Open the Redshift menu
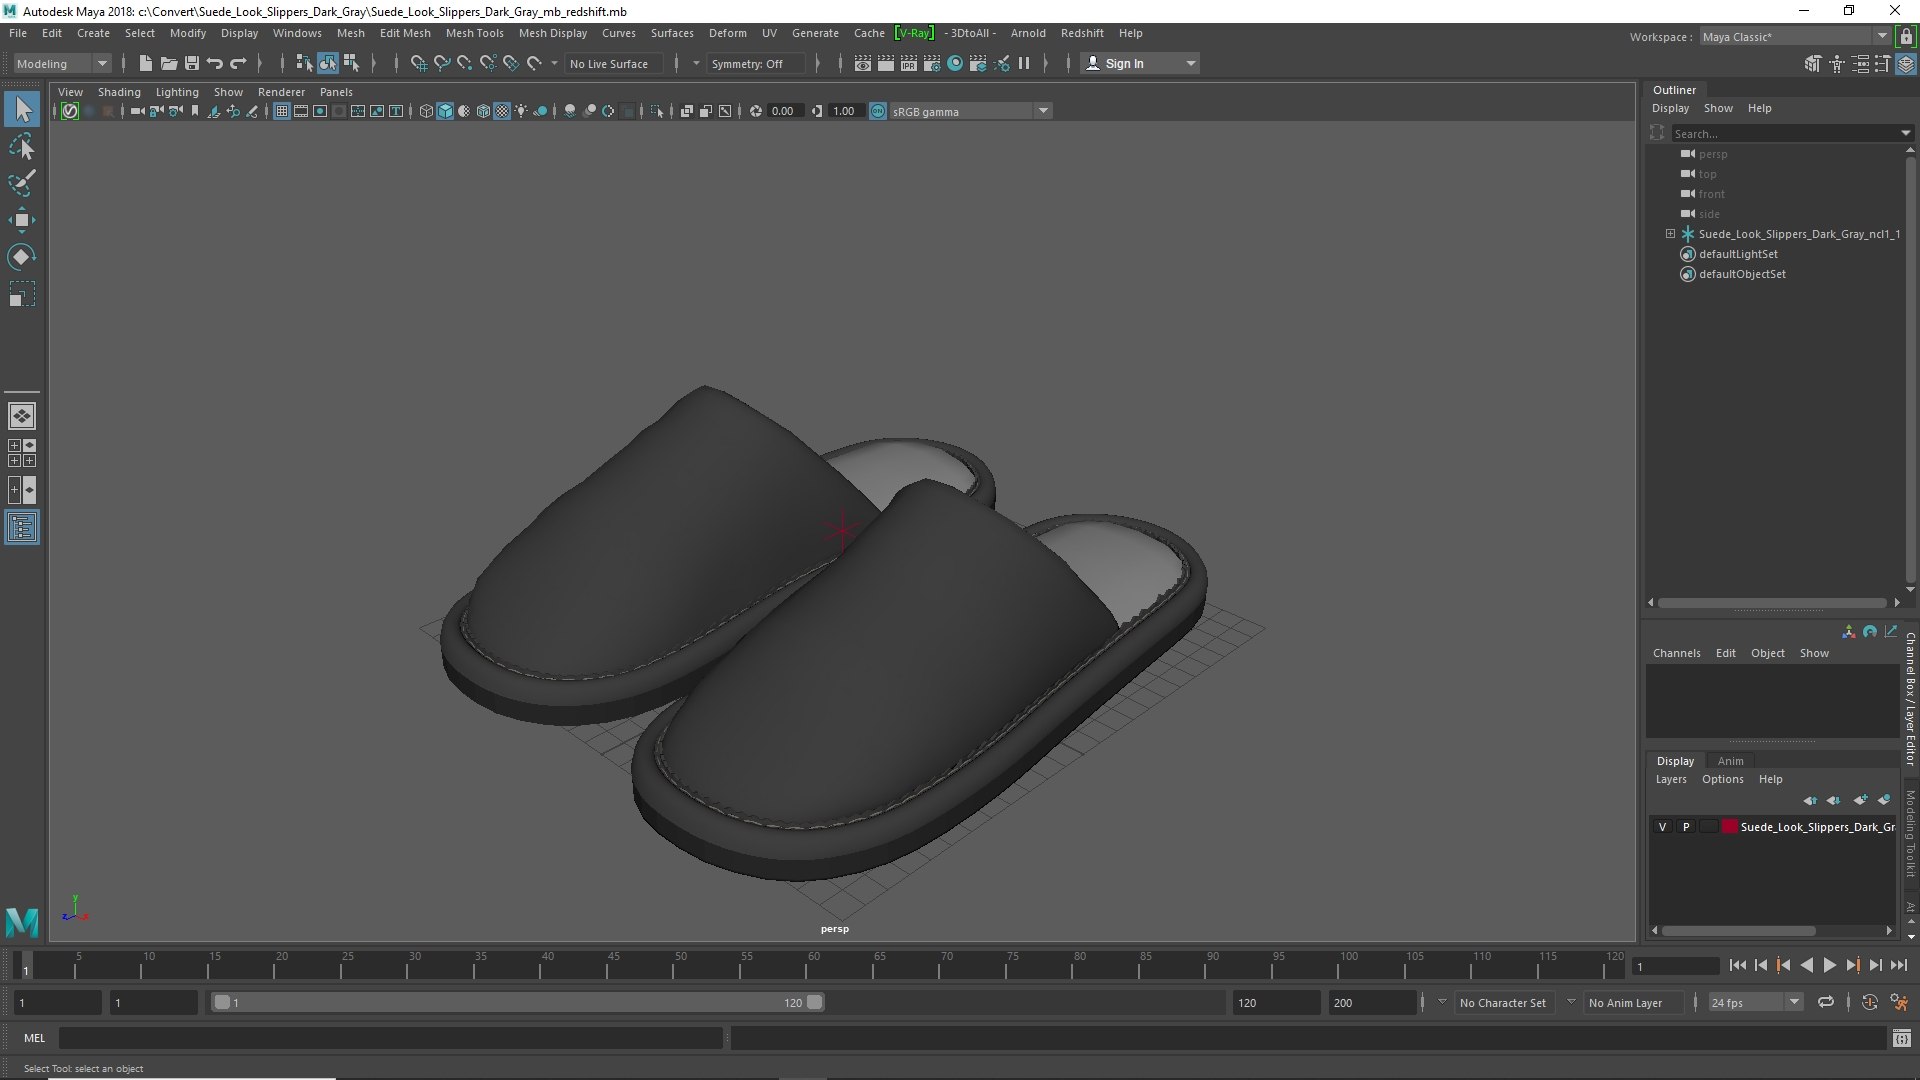The image size is (1920, 1080). click(1082, 33)
